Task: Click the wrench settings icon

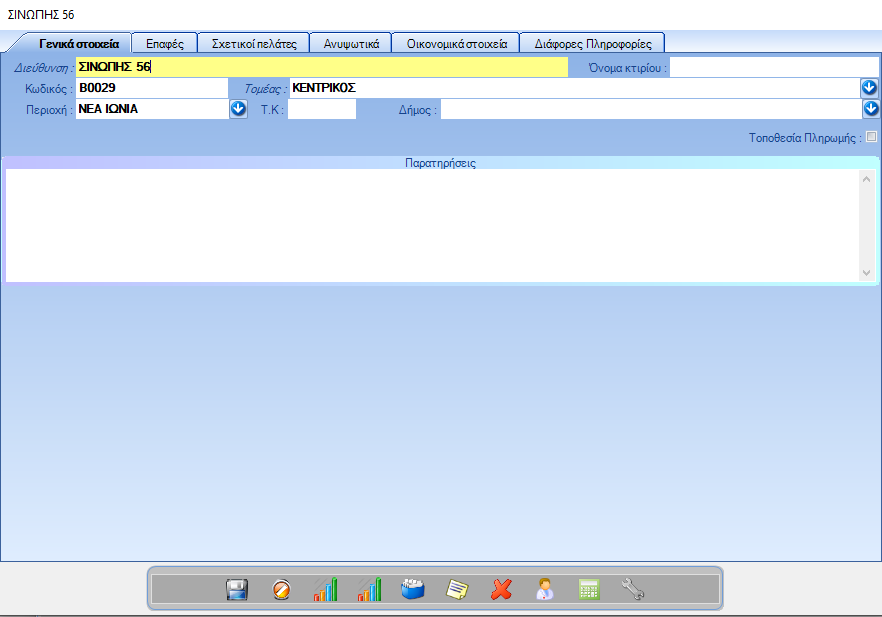Action: tap(633, 590)
